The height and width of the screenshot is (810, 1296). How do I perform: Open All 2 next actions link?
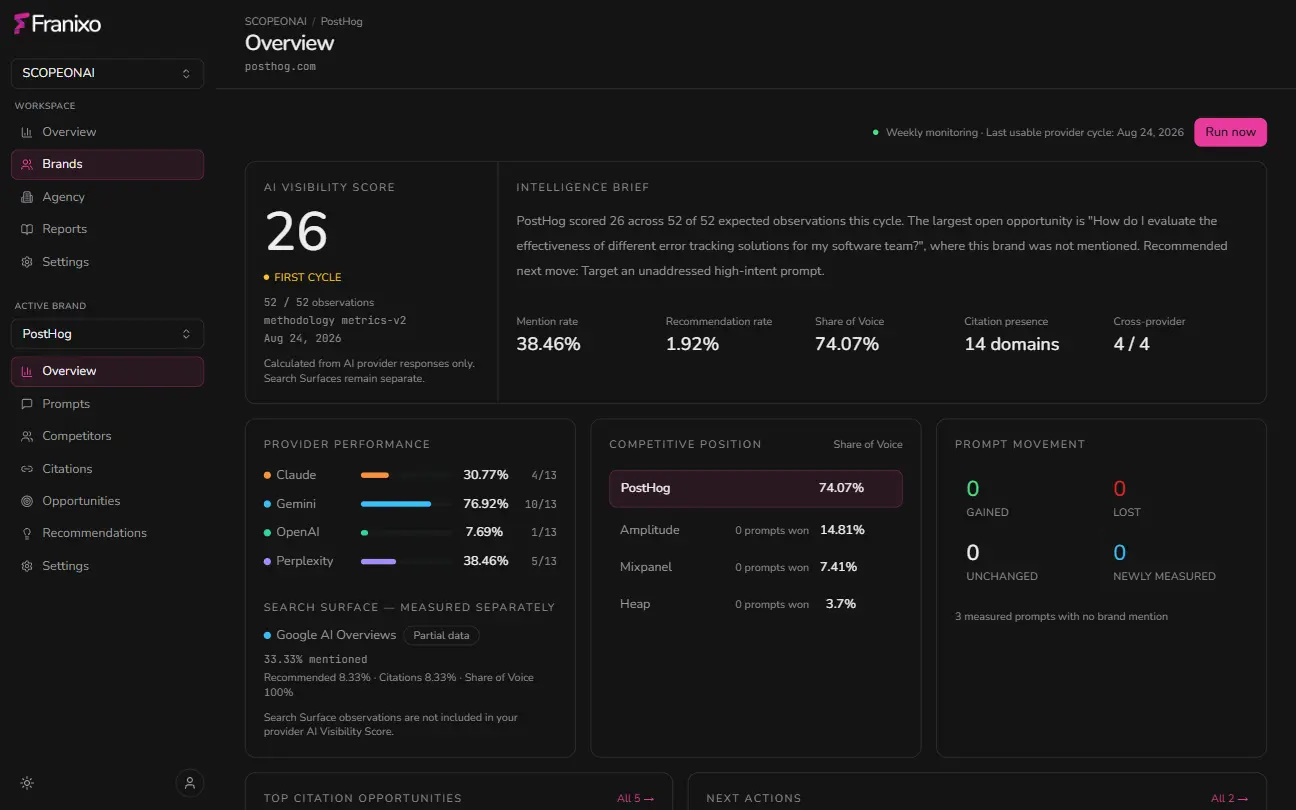click(1229, 799)
